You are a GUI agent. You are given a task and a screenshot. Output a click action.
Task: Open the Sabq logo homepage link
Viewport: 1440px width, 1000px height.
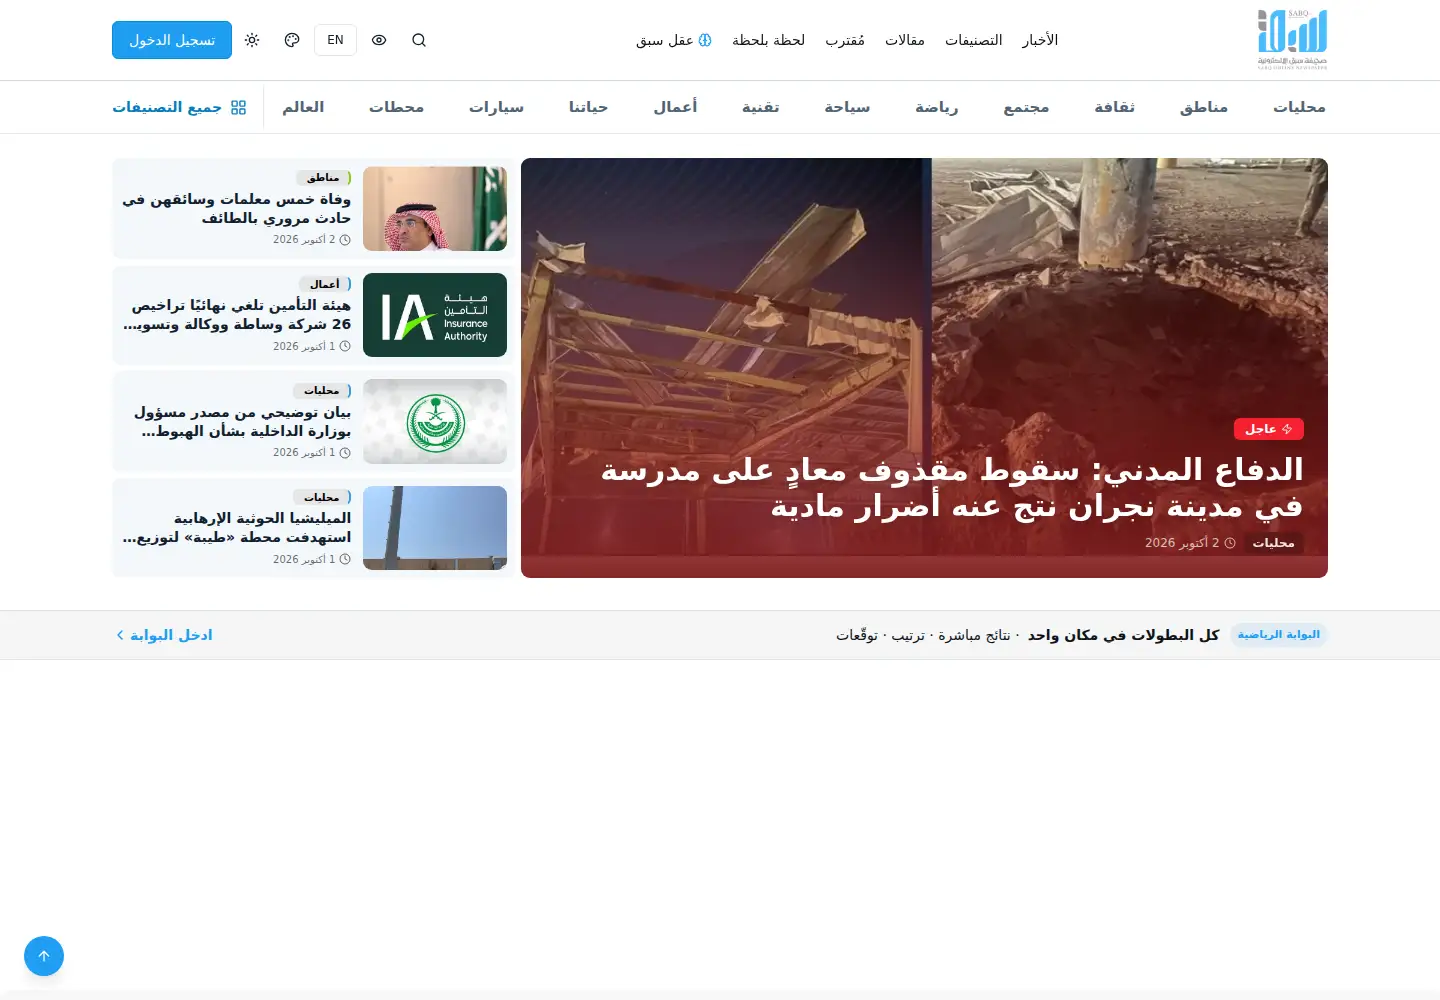pos(1292,40)
